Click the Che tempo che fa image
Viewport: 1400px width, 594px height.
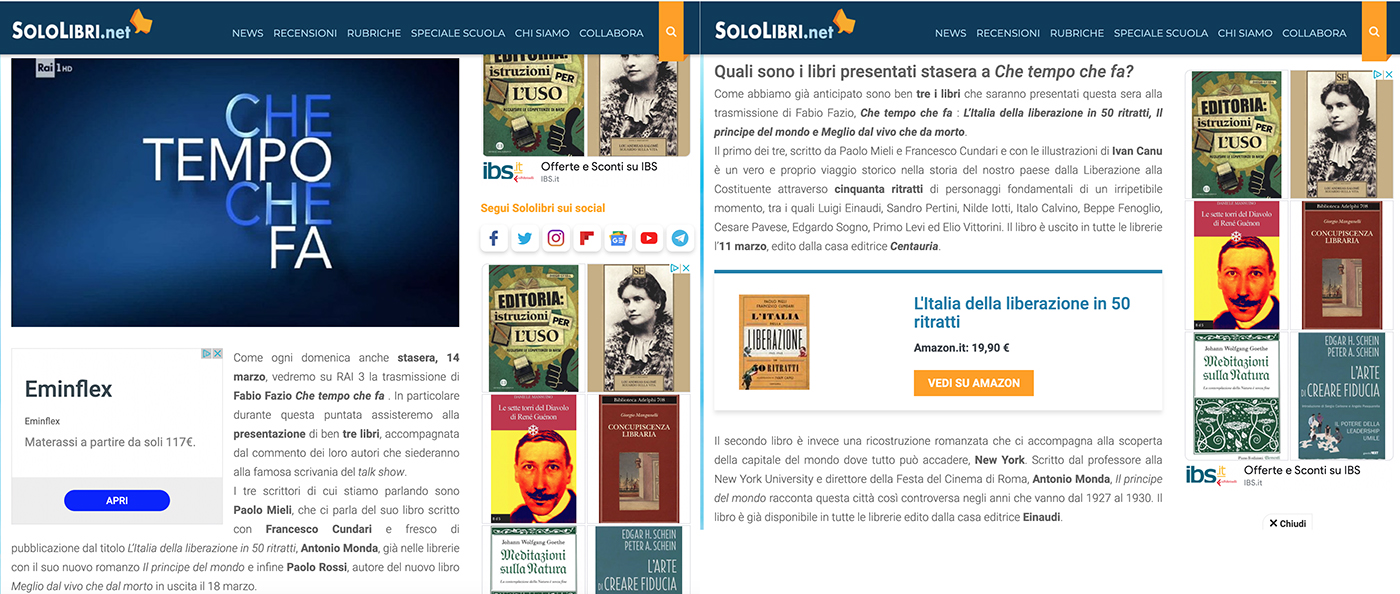click(x=235, y=192)
